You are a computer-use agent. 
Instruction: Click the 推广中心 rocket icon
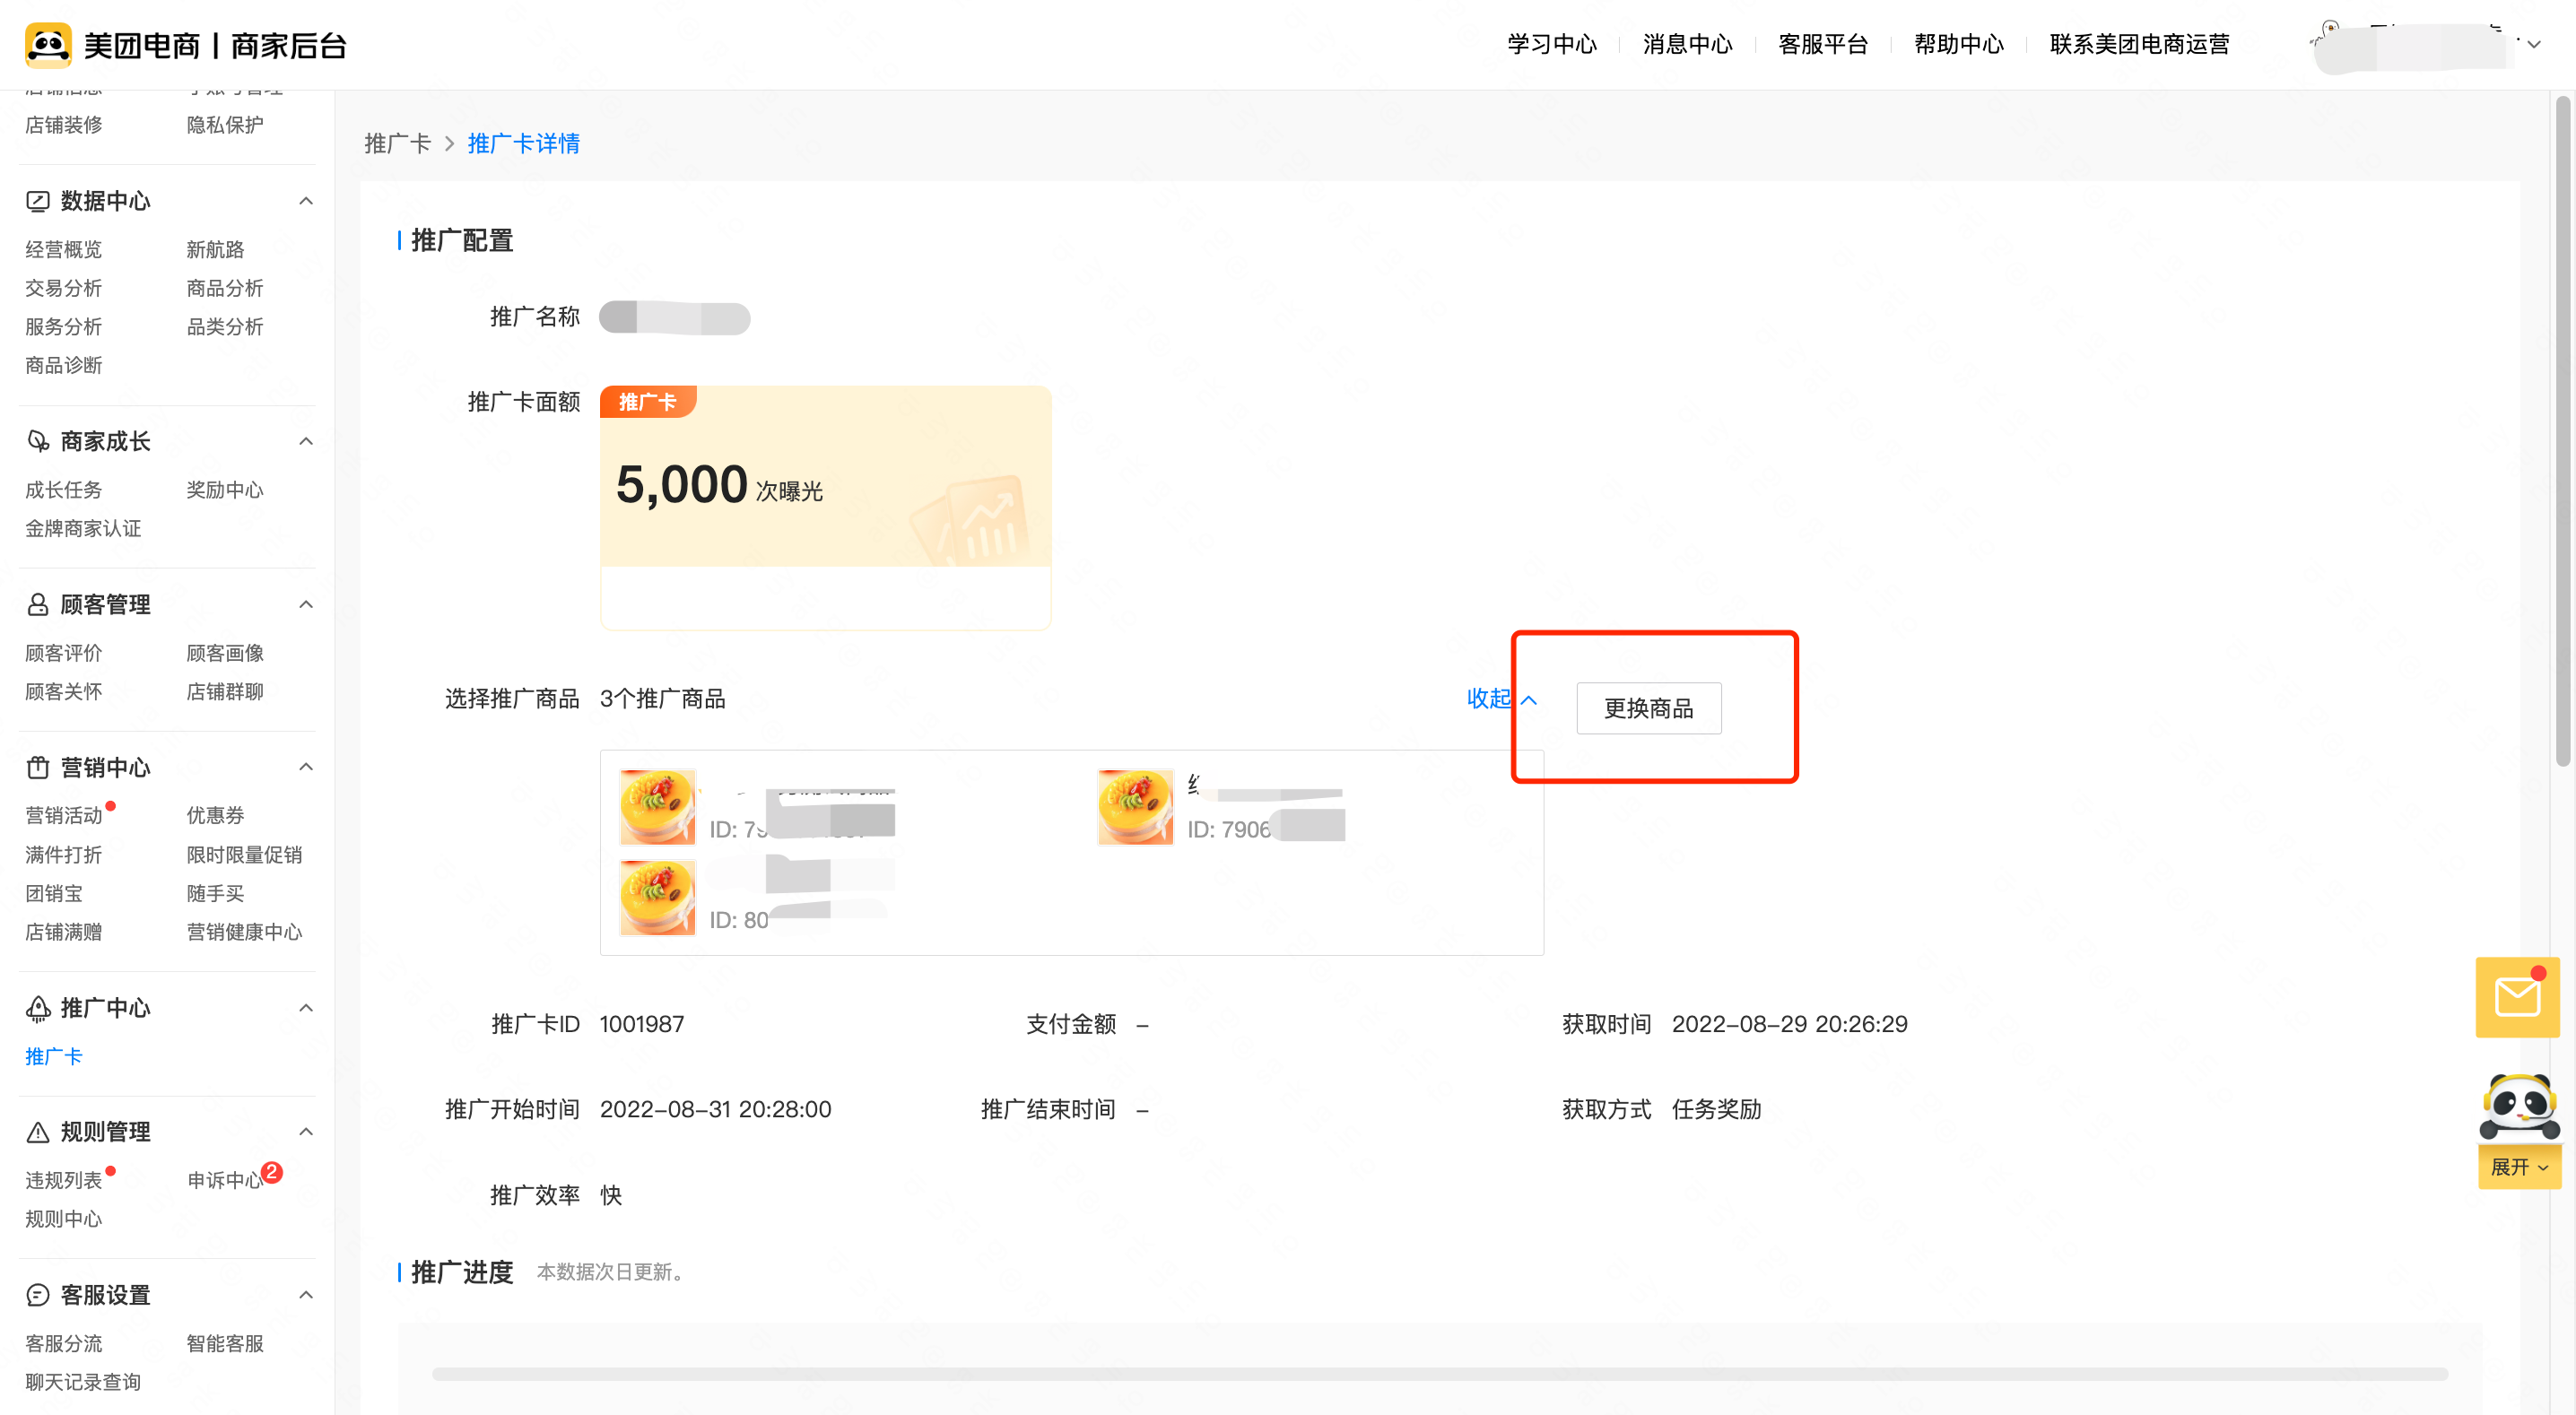point(37,1008)
